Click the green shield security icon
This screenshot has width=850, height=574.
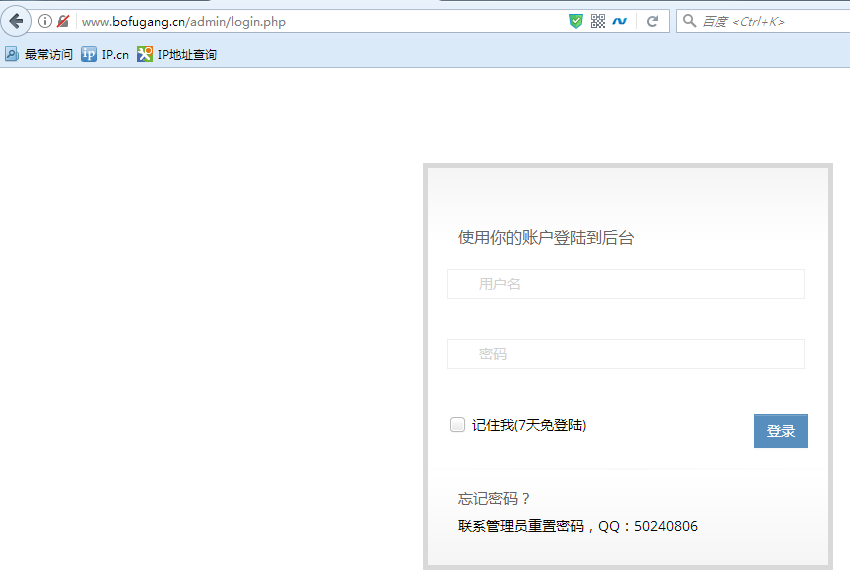pos(576,21)
